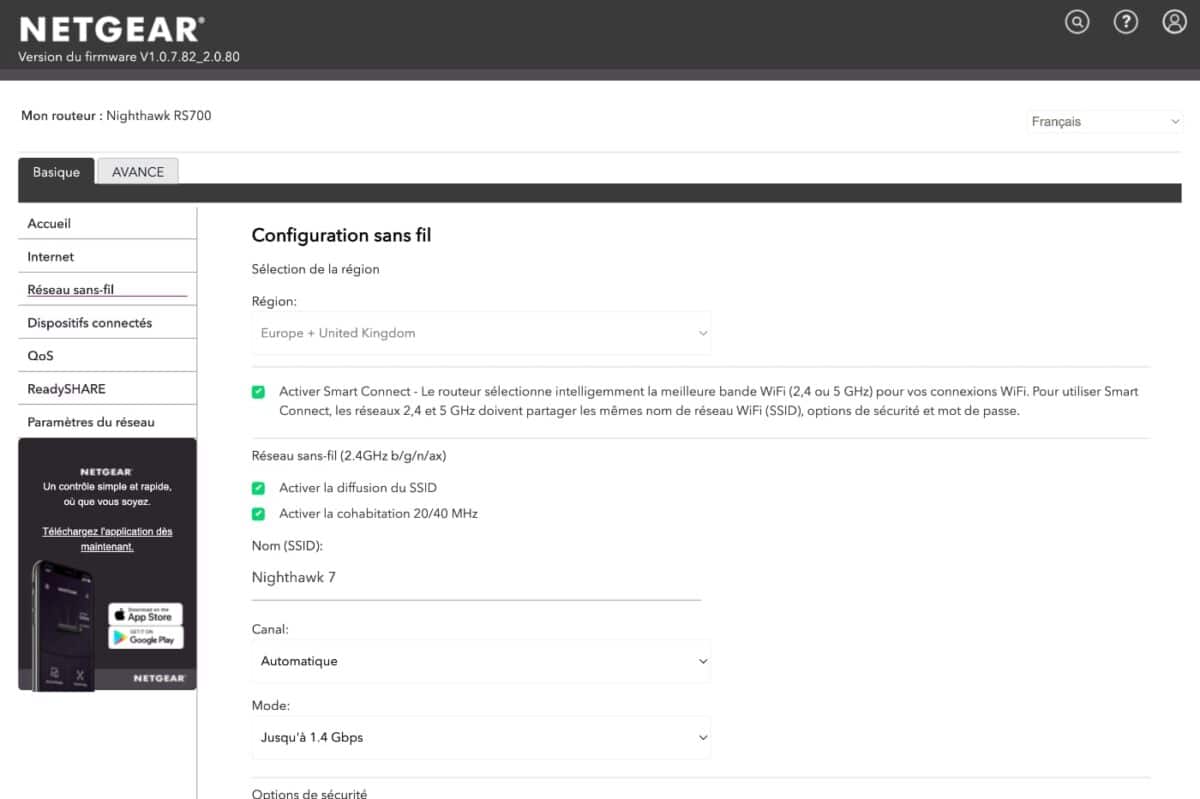1200x799 pixels.
Task: Open QoS in the sidebar
Action: coord(107,356)
